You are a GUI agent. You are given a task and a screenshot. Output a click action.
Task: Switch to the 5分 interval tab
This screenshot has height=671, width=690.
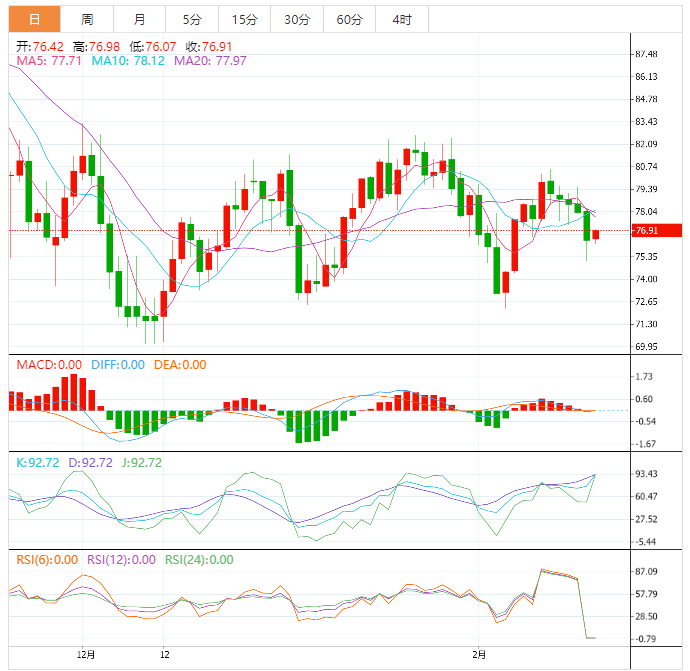tap(191, 20)
